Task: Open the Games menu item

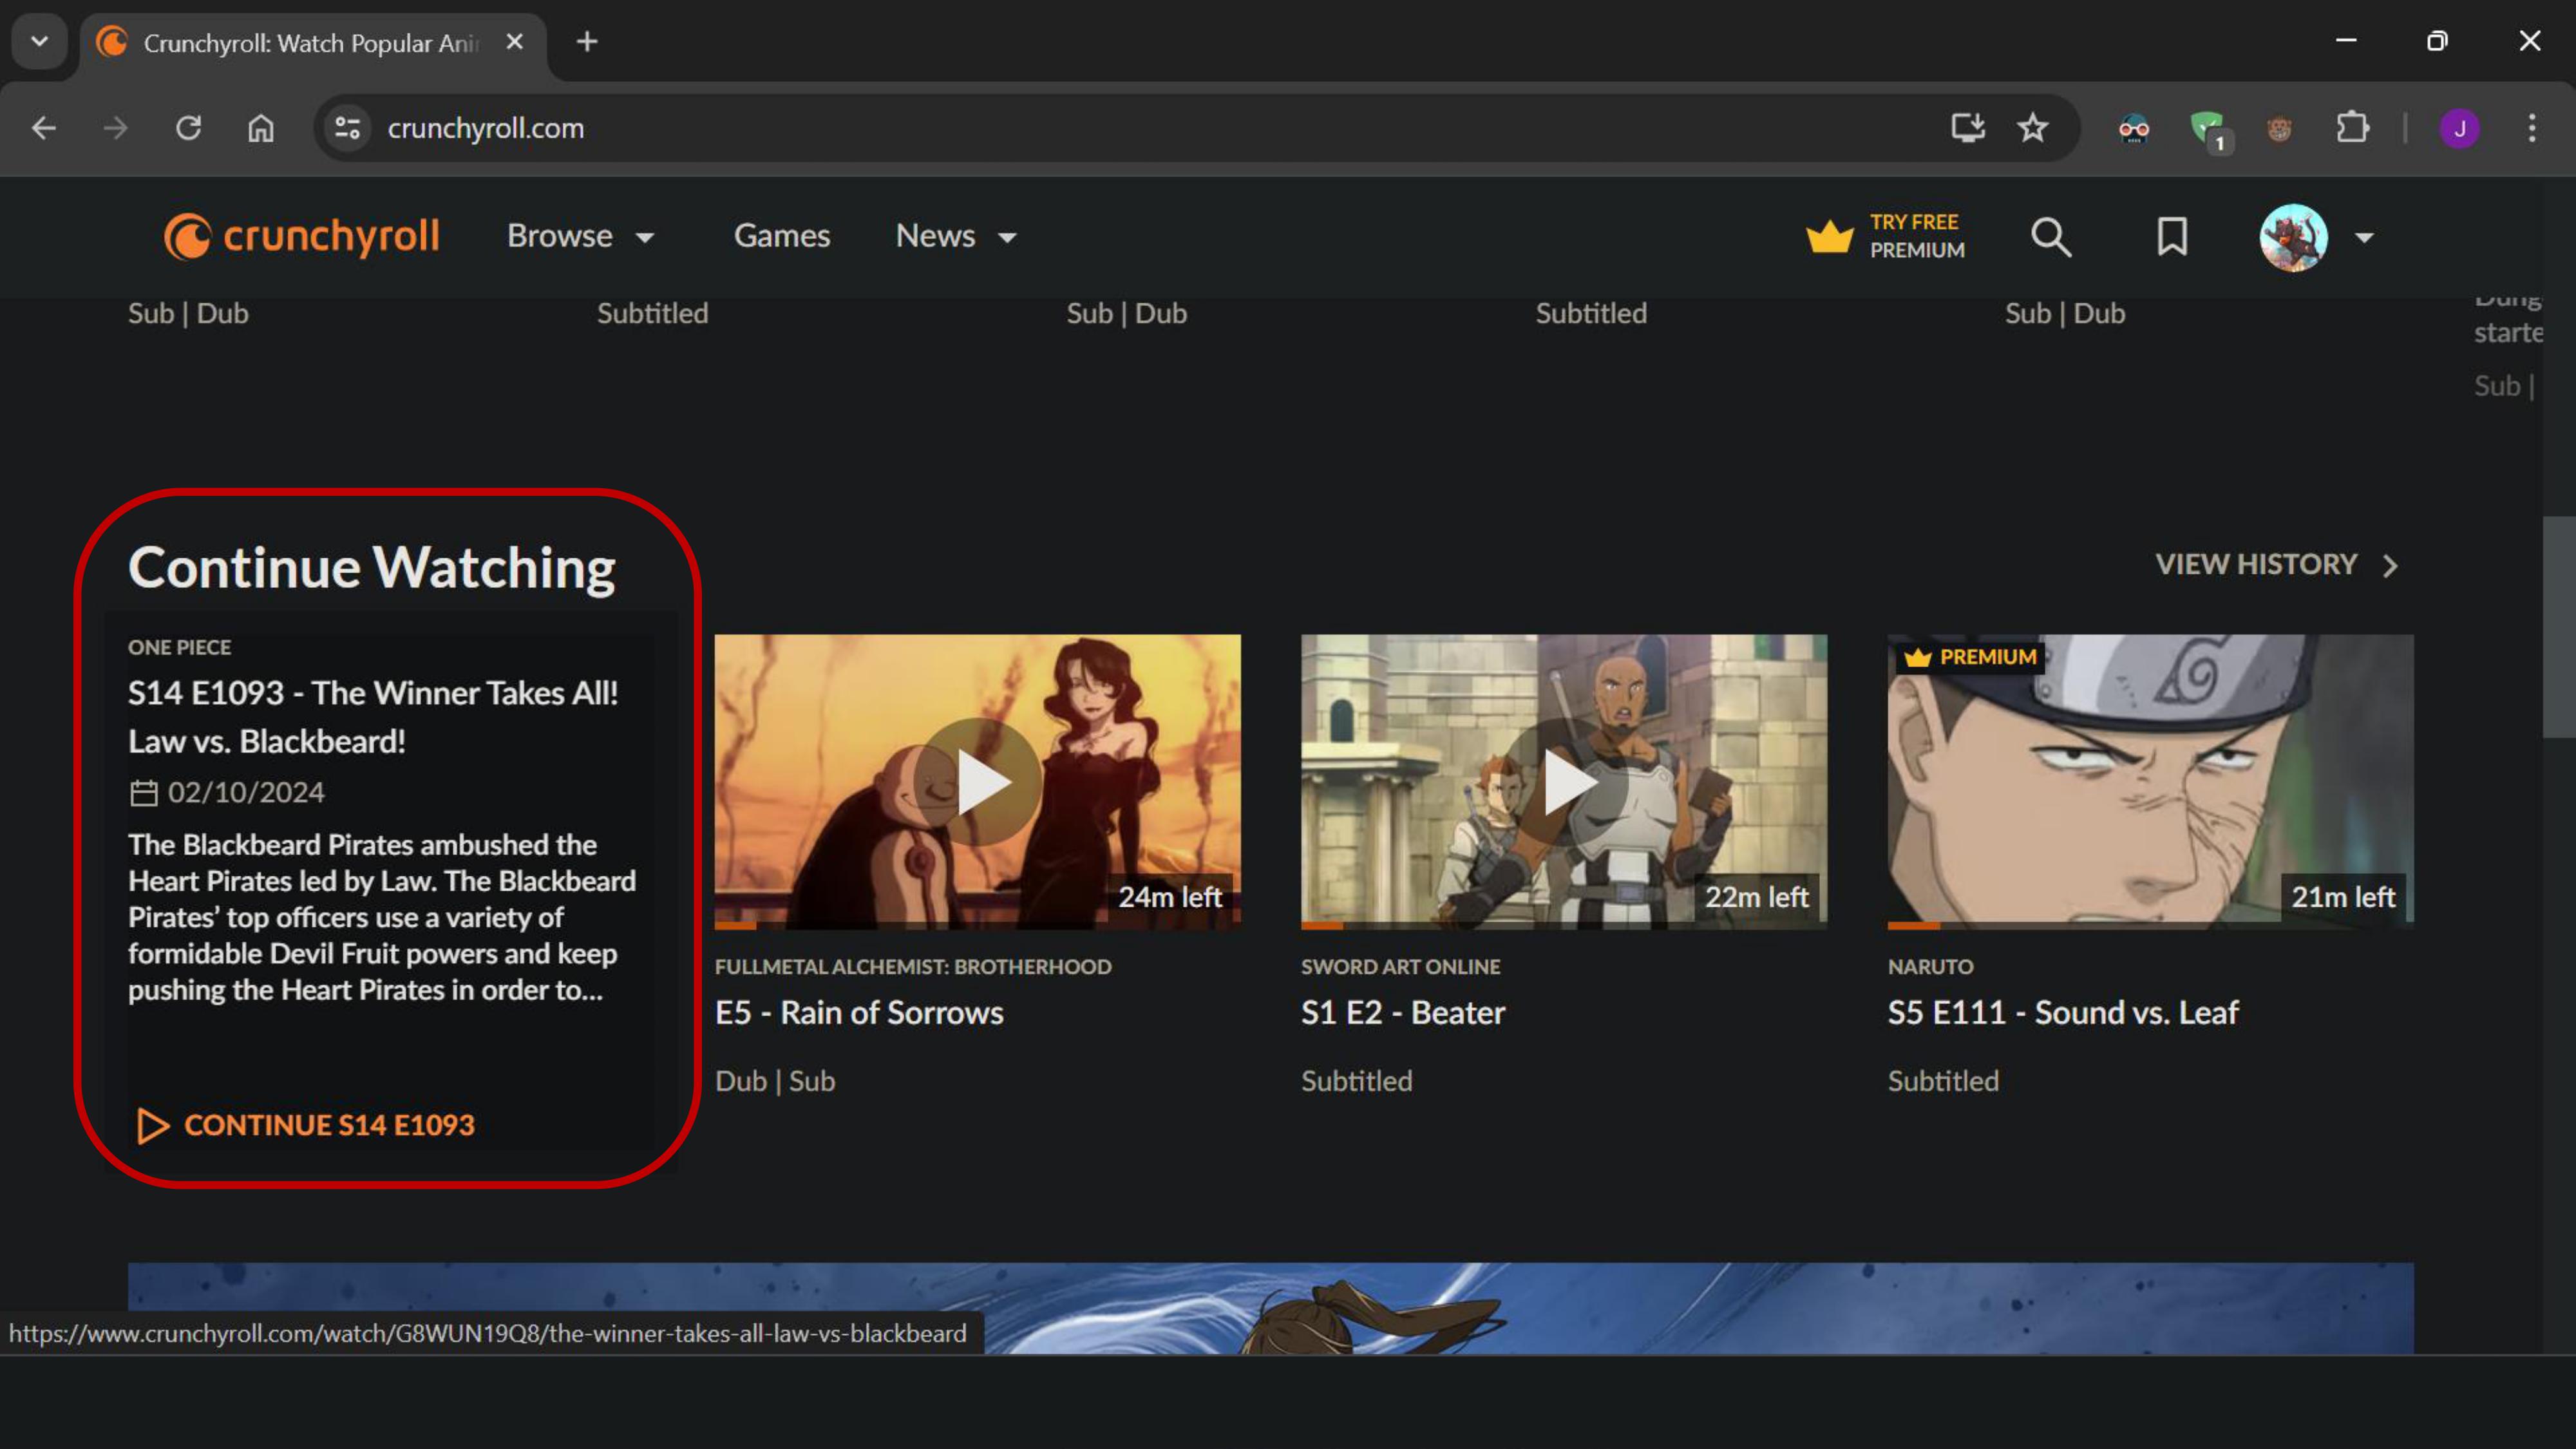Action: point(781,236)
